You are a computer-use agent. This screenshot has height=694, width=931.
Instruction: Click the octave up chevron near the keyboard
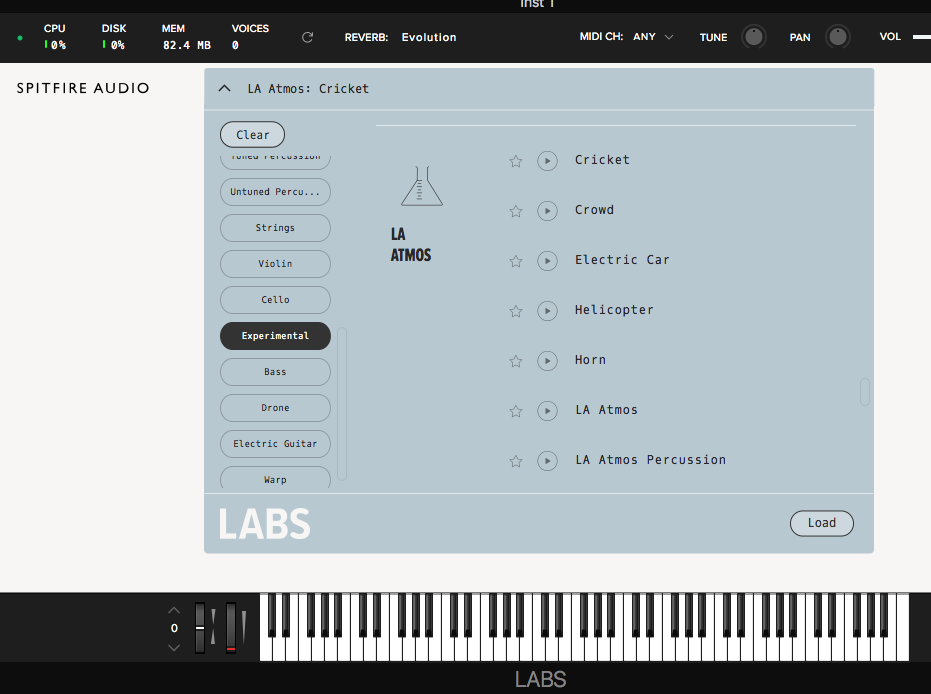coord(174,610)
